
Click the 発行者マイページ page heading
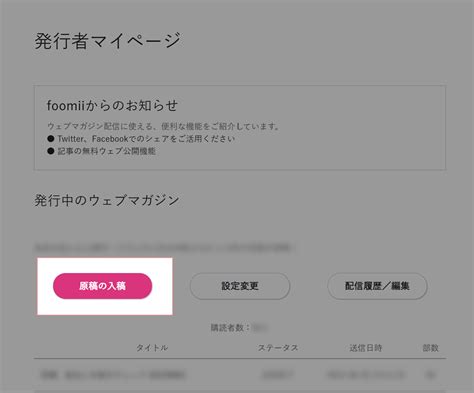tap(108, 41)
